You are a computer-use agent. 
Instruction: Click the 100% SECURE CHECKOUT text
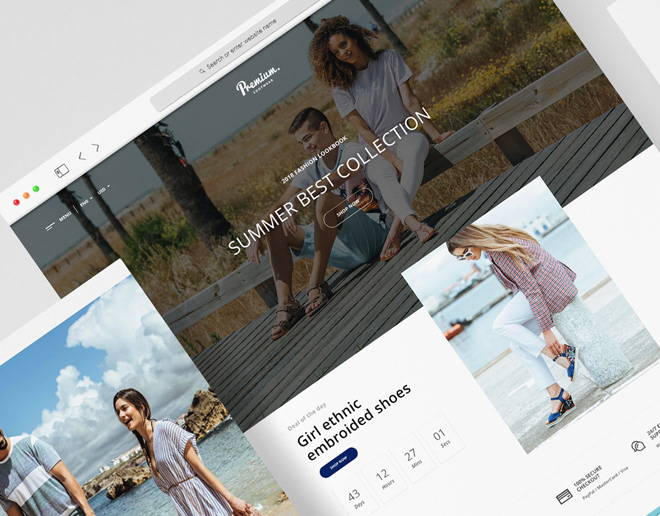click(588, 479)
